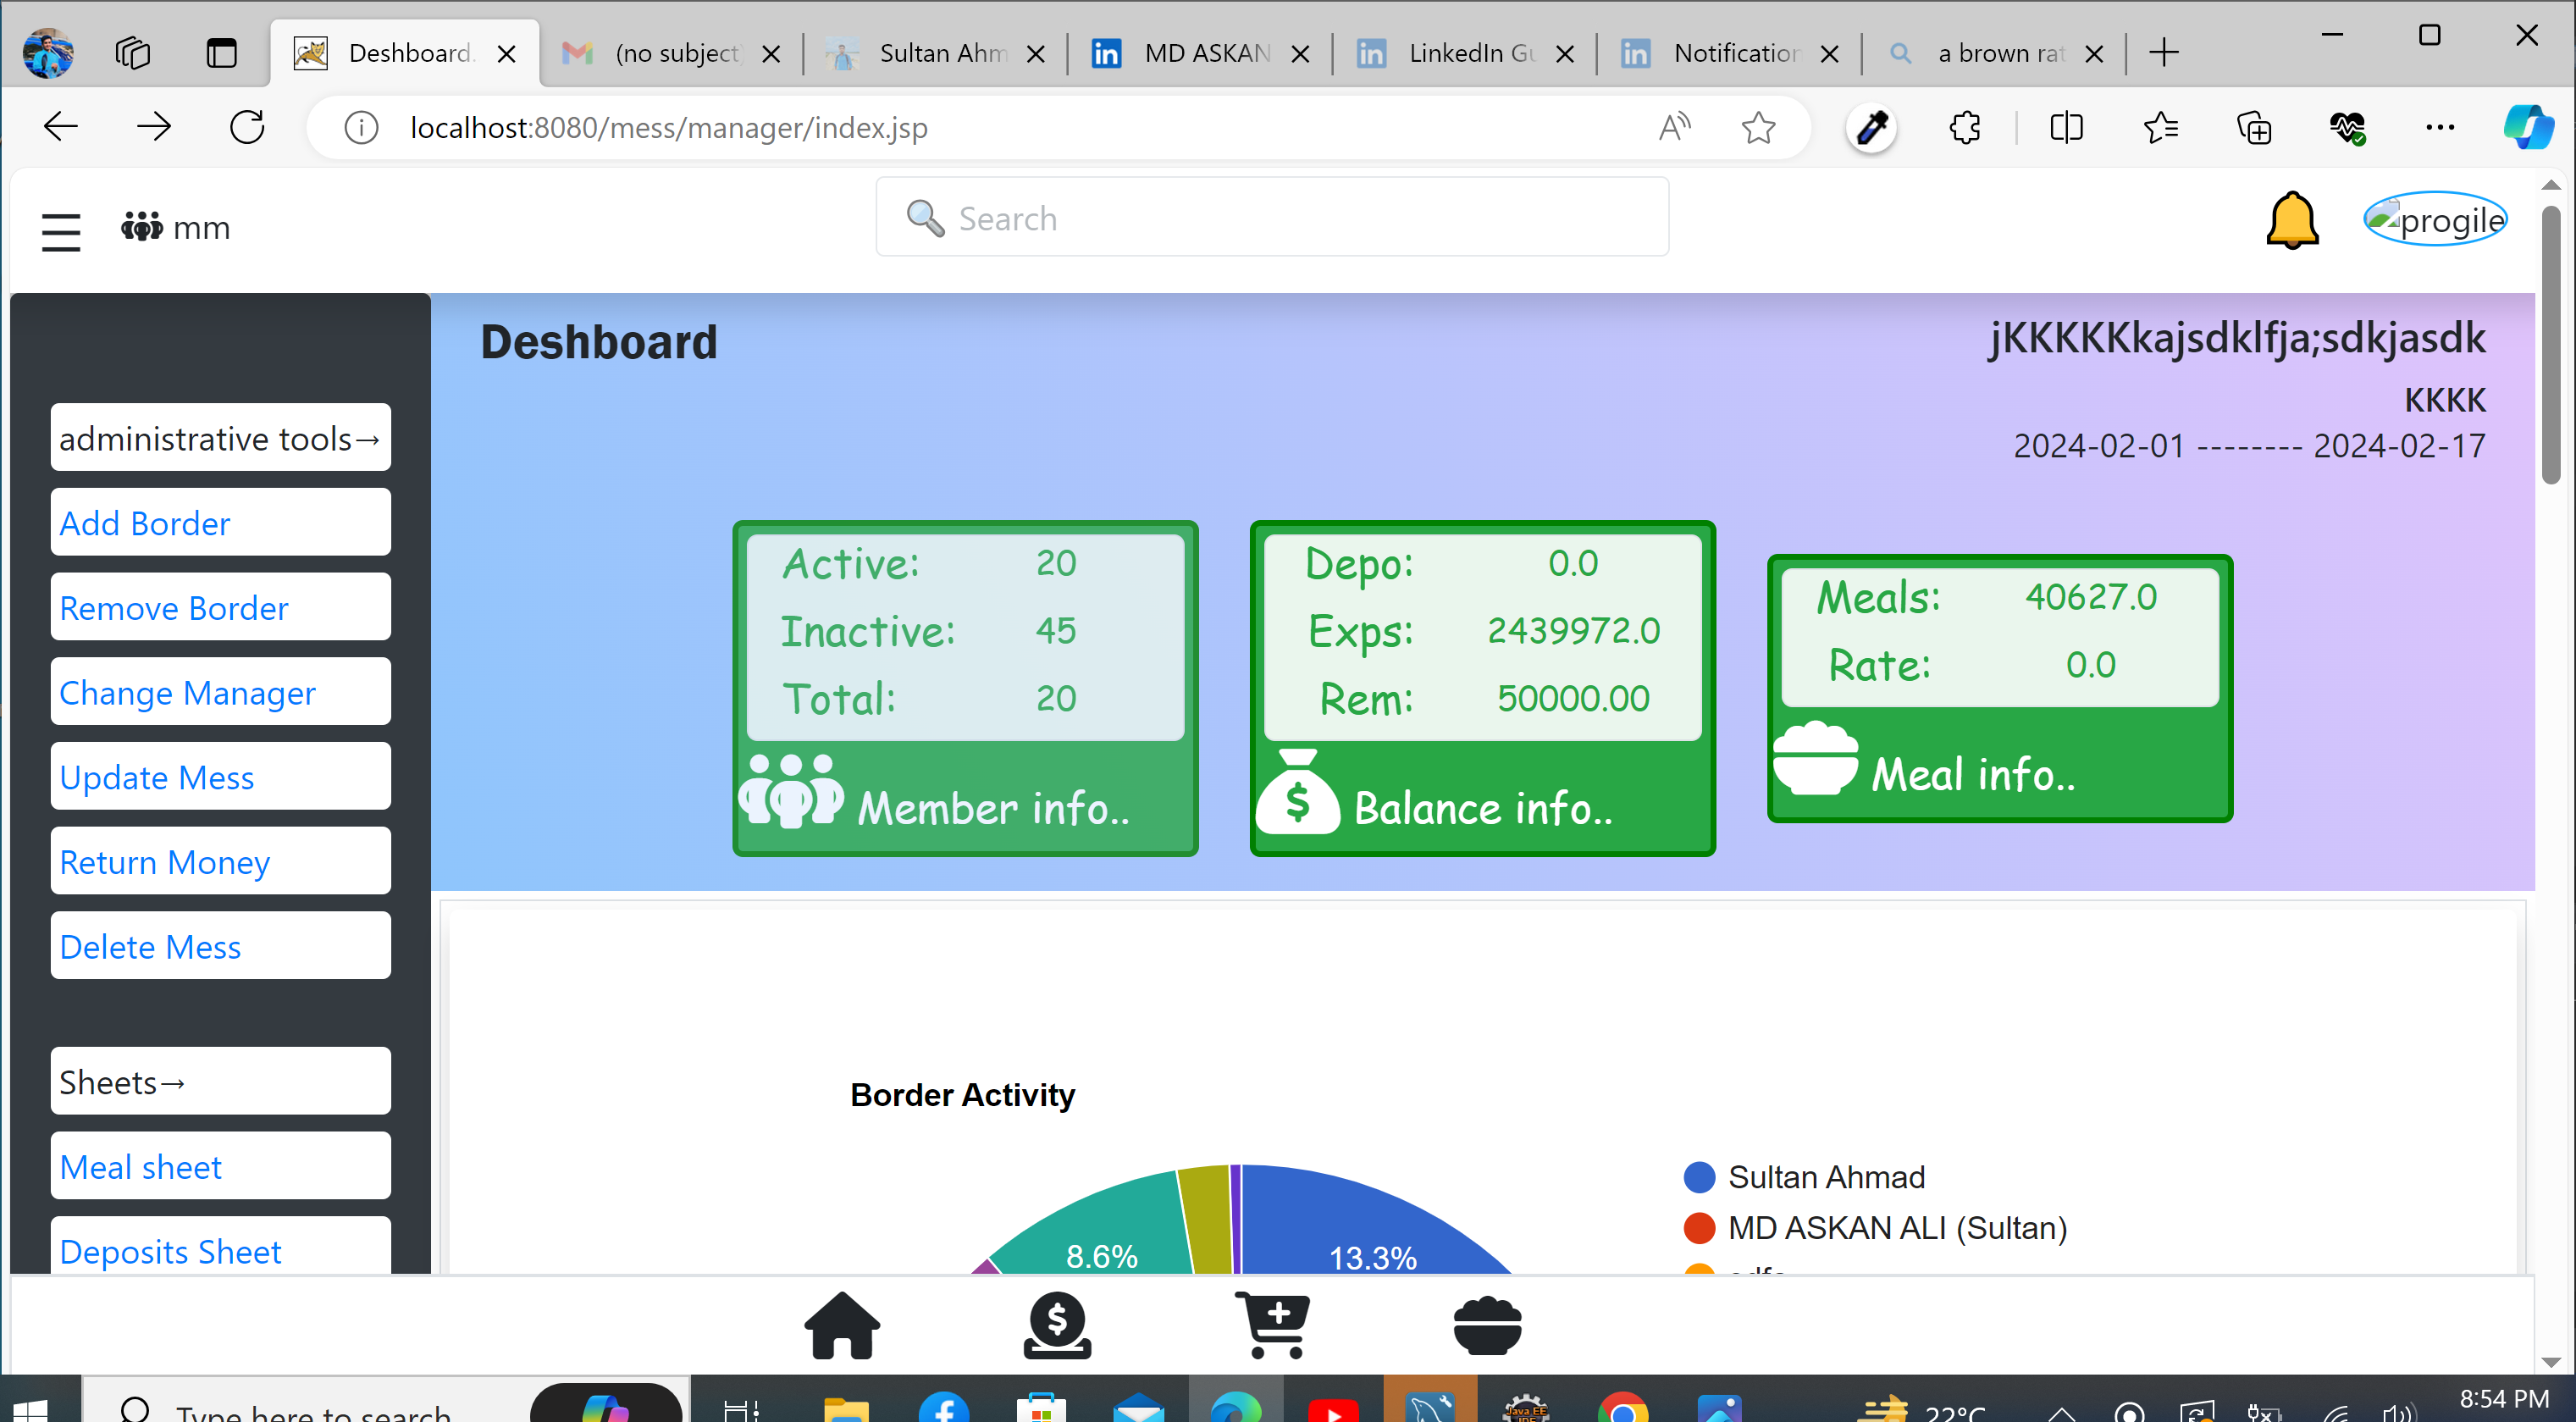
Task: Open Facebook from the taskbar
Action: 944,1408
